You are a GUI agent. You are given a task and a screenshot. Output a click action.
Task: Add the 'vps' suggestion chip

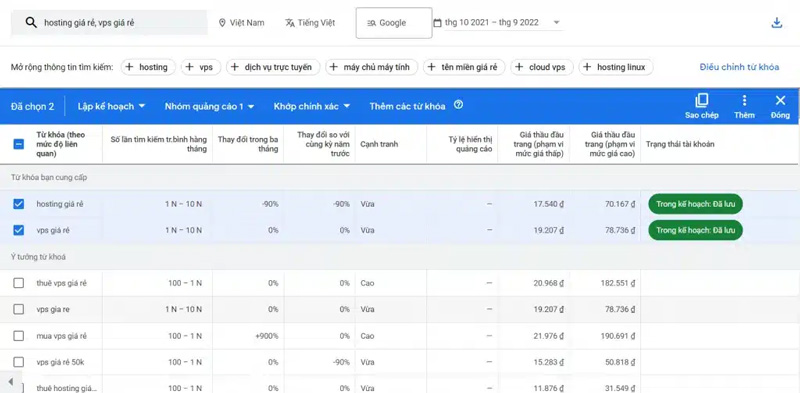point(201,67)
